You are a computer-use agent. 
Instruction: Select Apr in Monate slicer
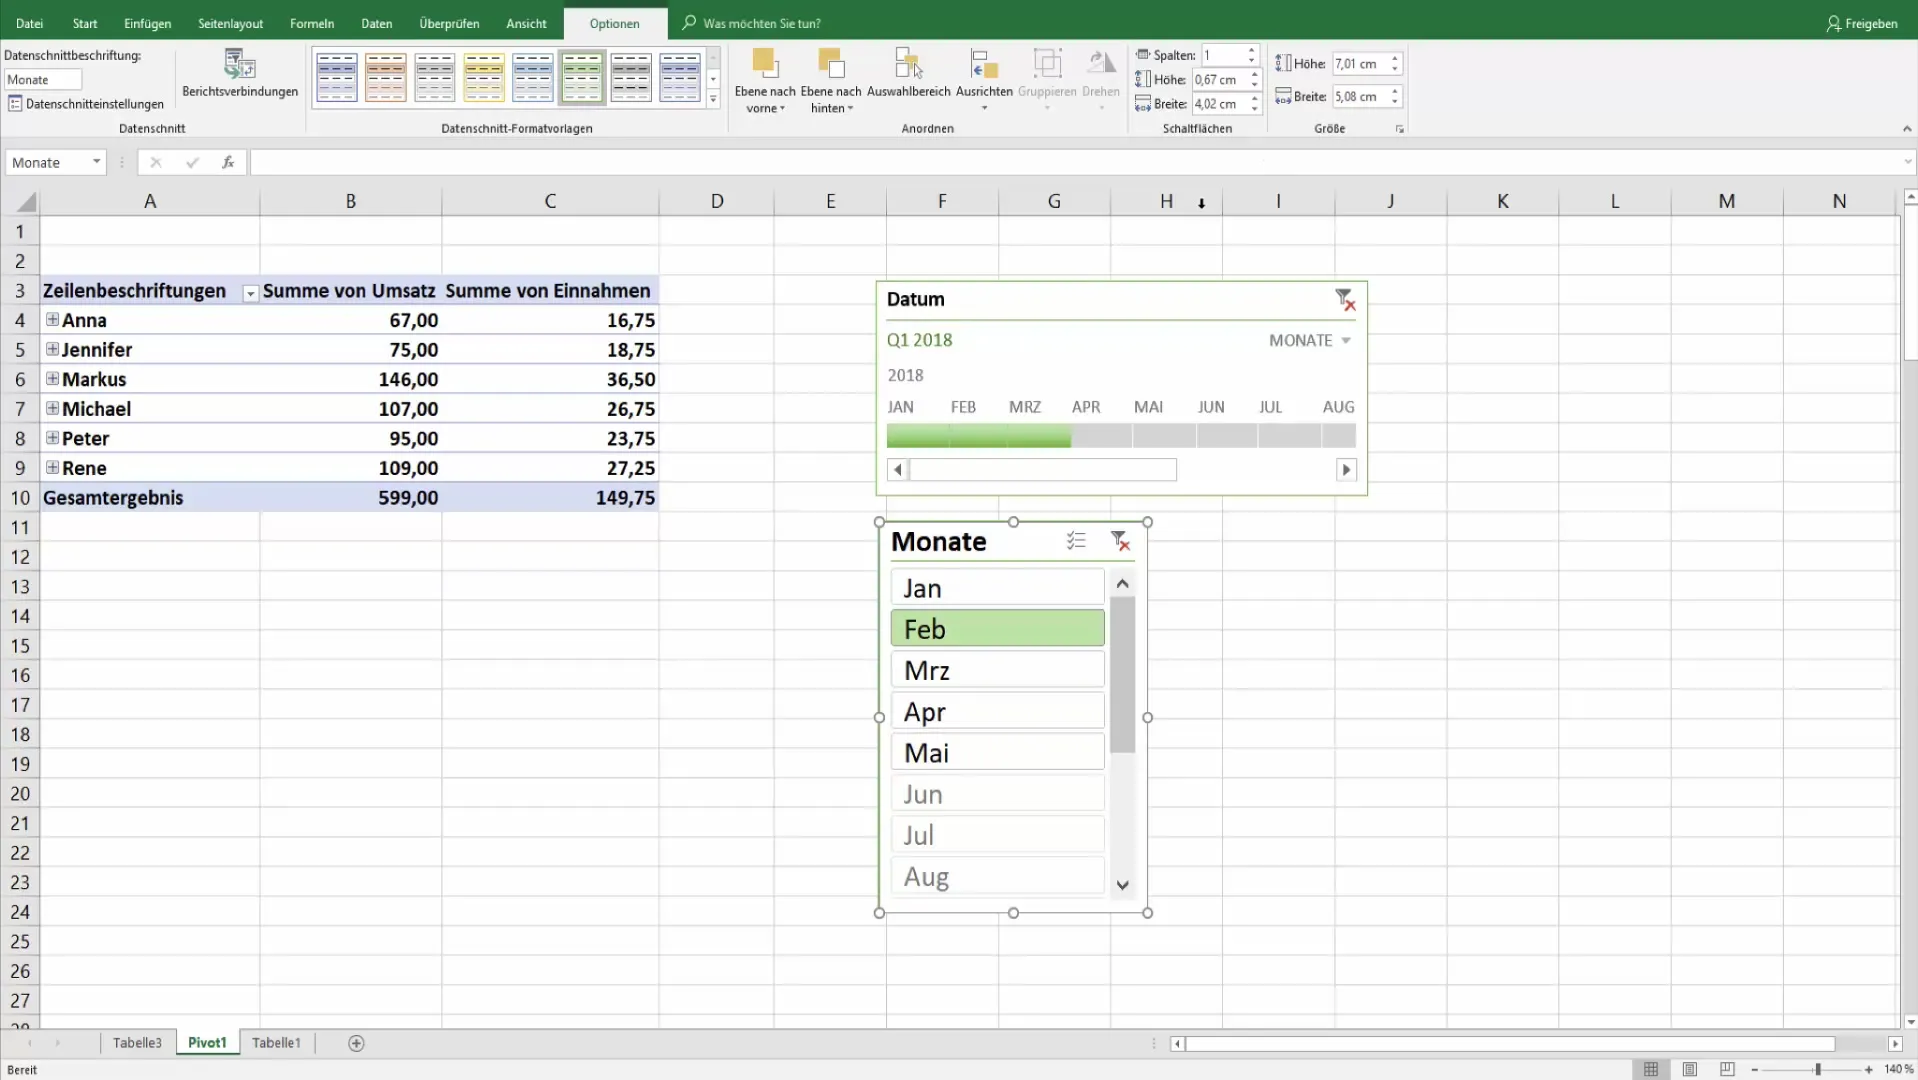997,711
